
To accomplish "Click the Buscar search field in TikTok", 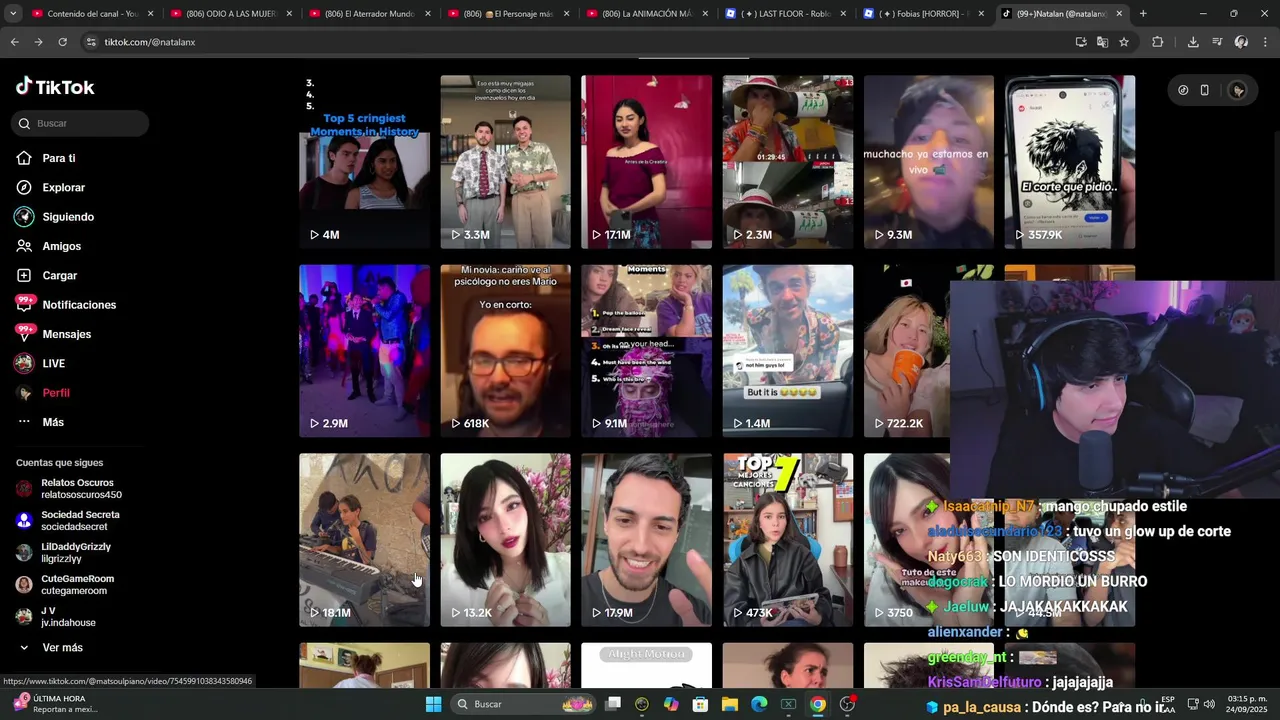I will pyautogui.click(x=81, y=123).
